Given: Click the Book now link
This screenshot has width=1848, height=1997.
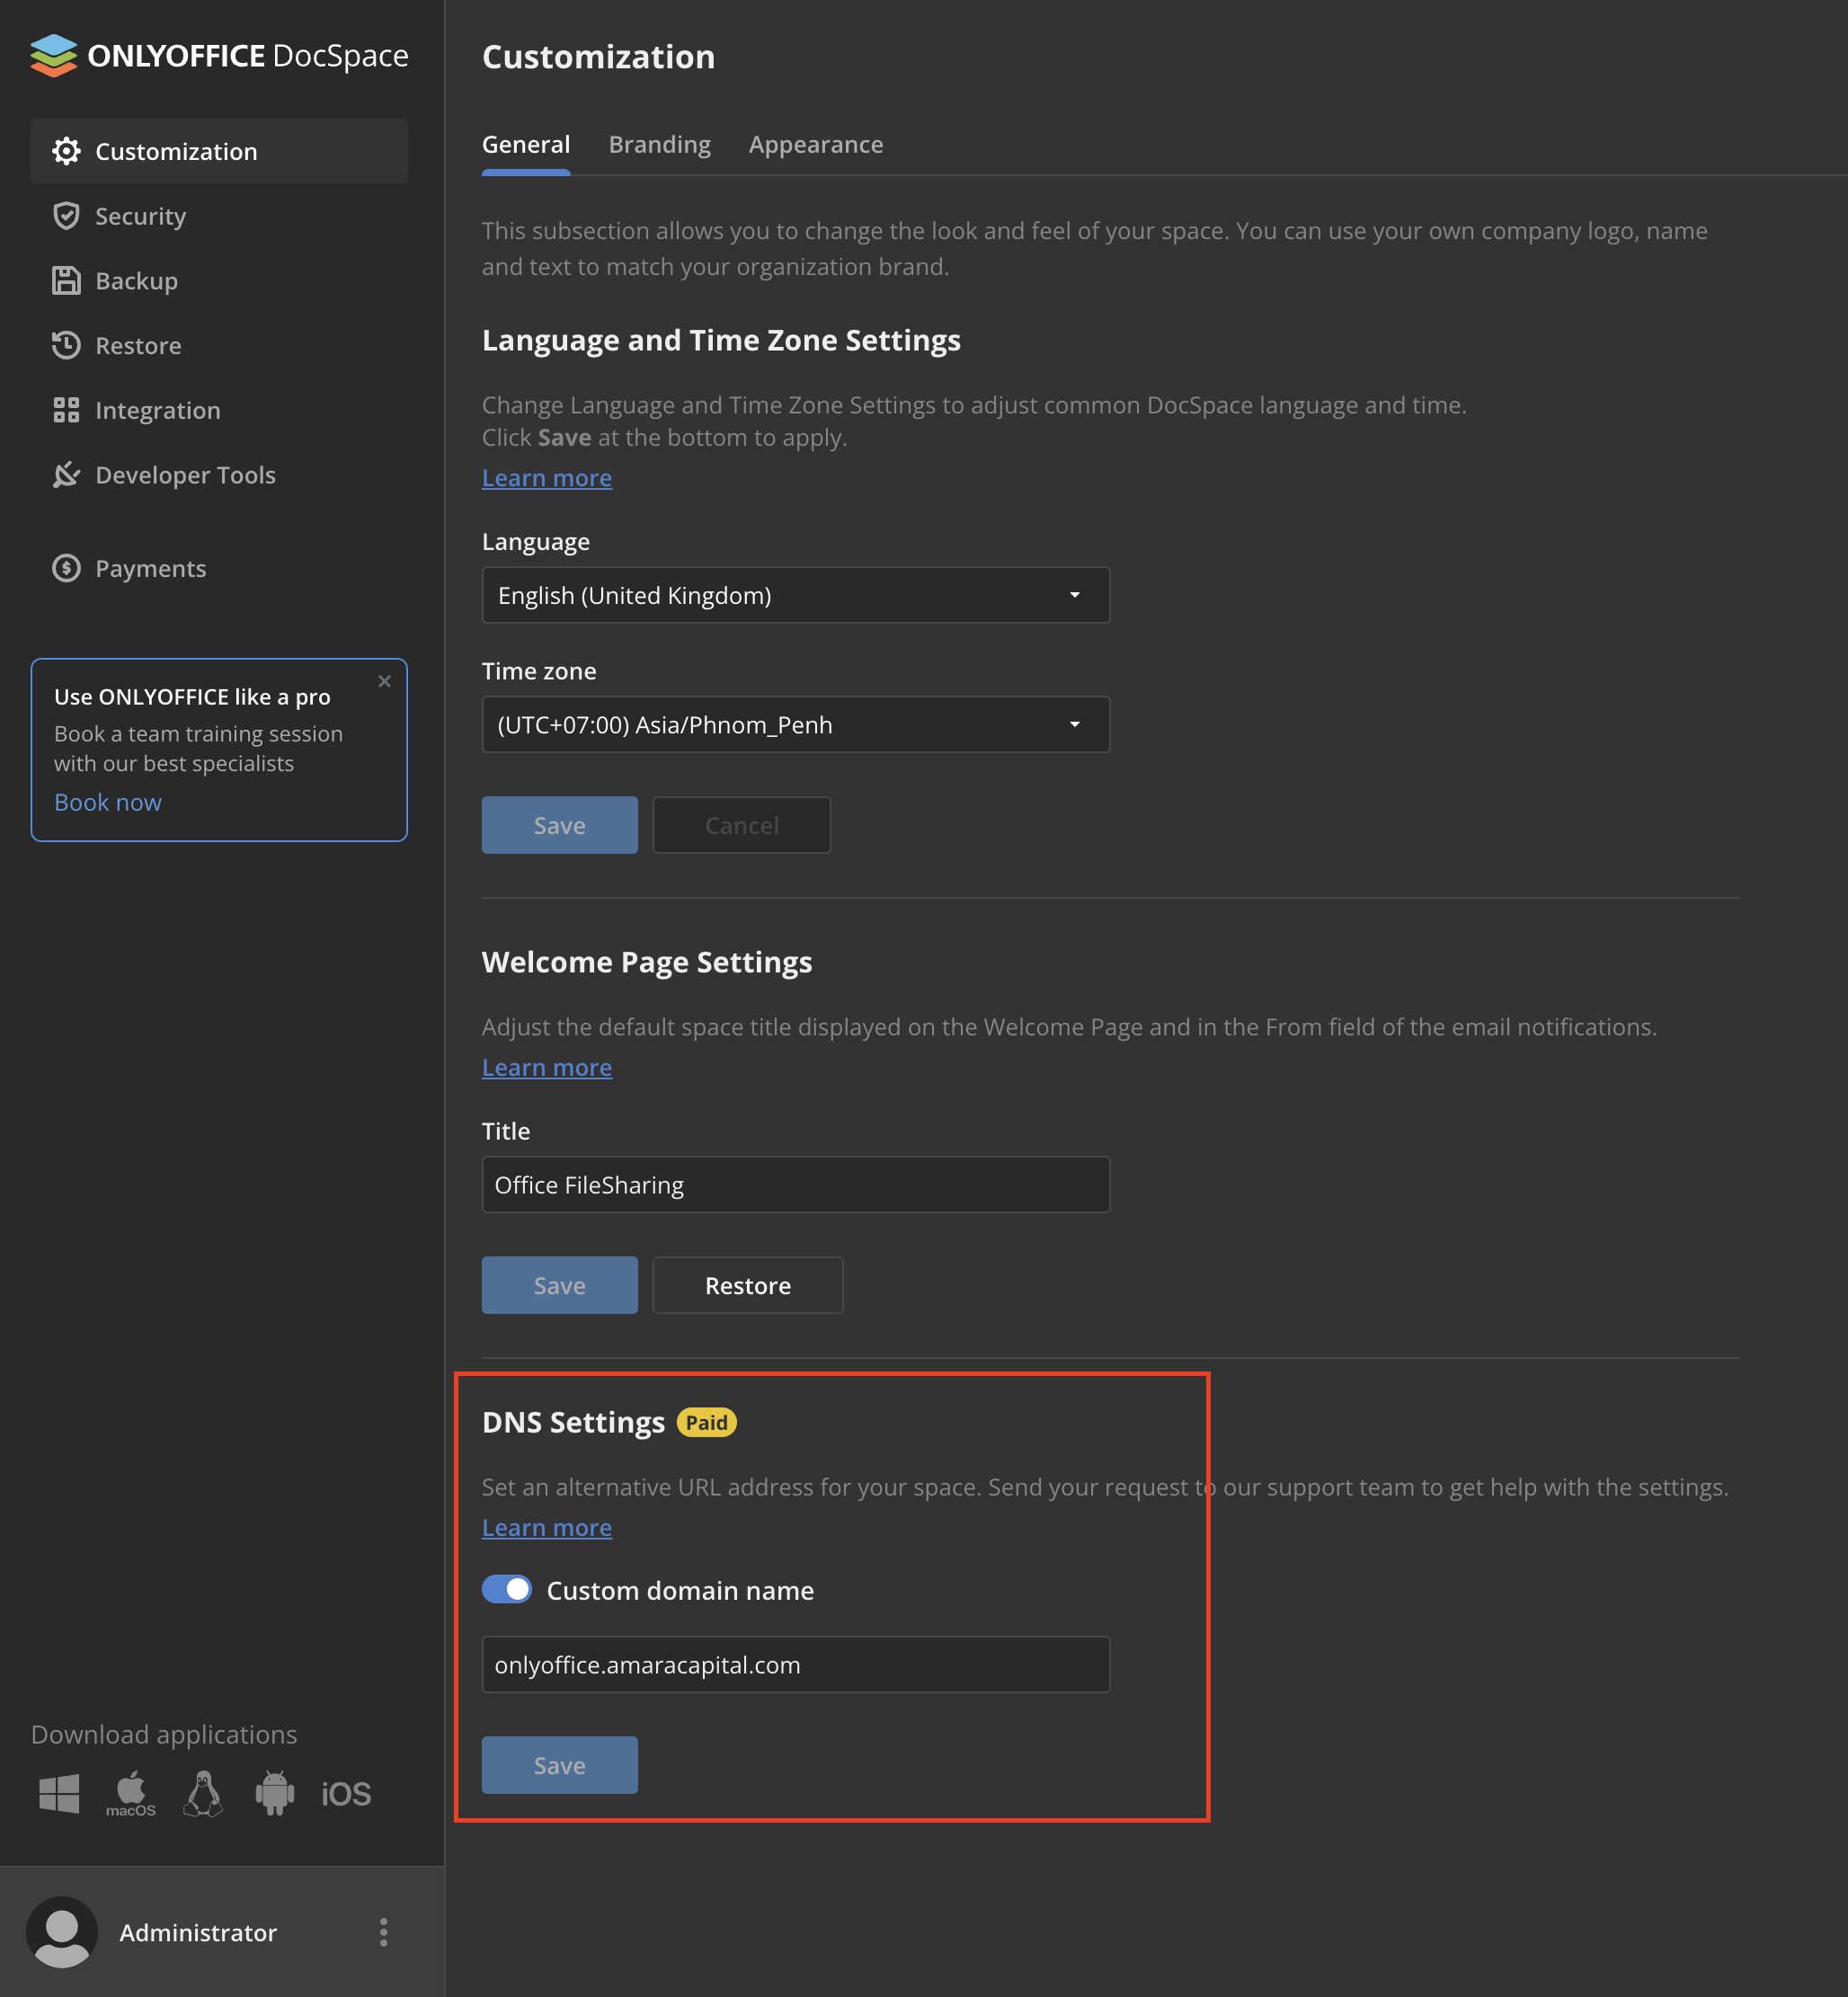Looking at the screenshot, I should (x=108, y=802).
